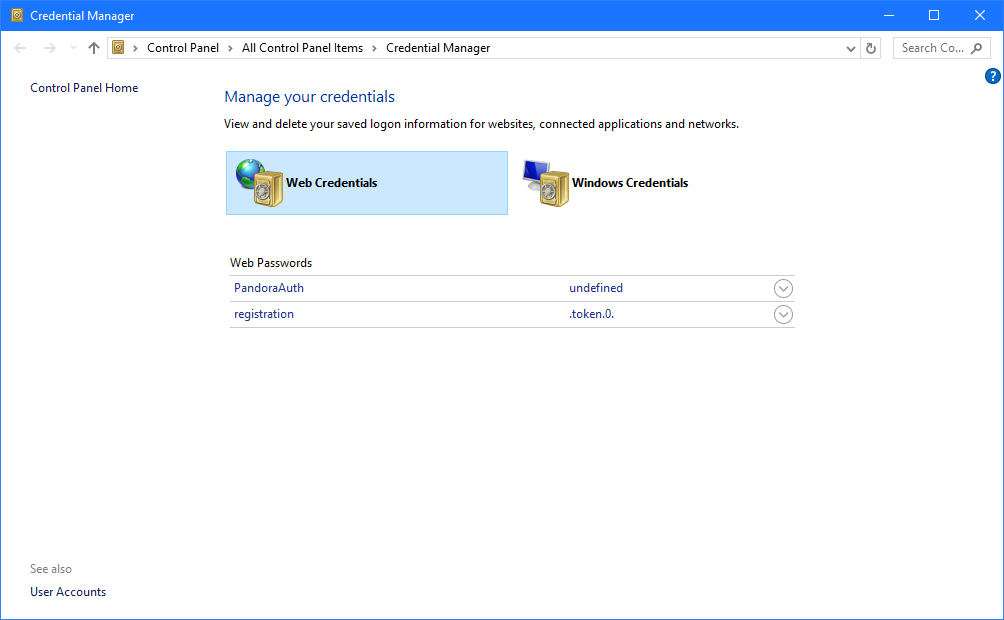Click the 'undefined' username text
Screen dimensions: 1004x620
(x=596, y=288)
